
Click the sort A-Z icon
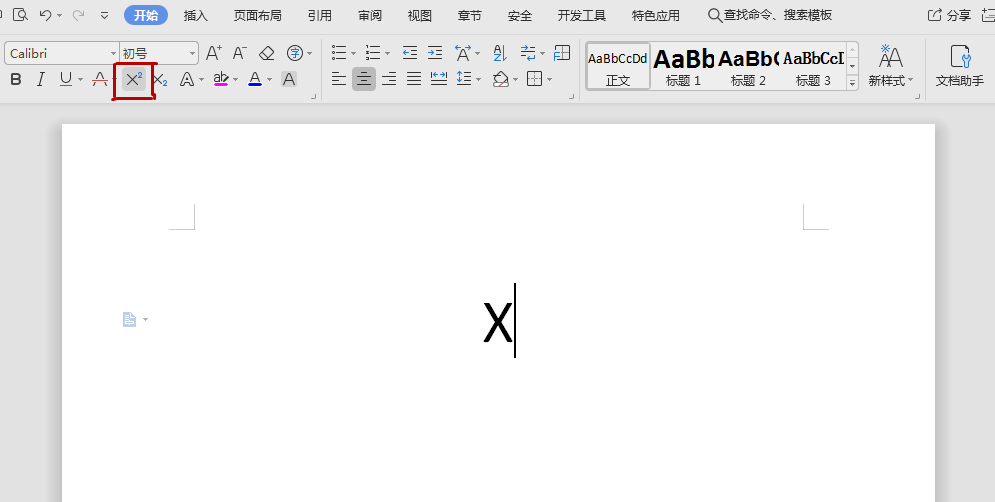[500, 53]
